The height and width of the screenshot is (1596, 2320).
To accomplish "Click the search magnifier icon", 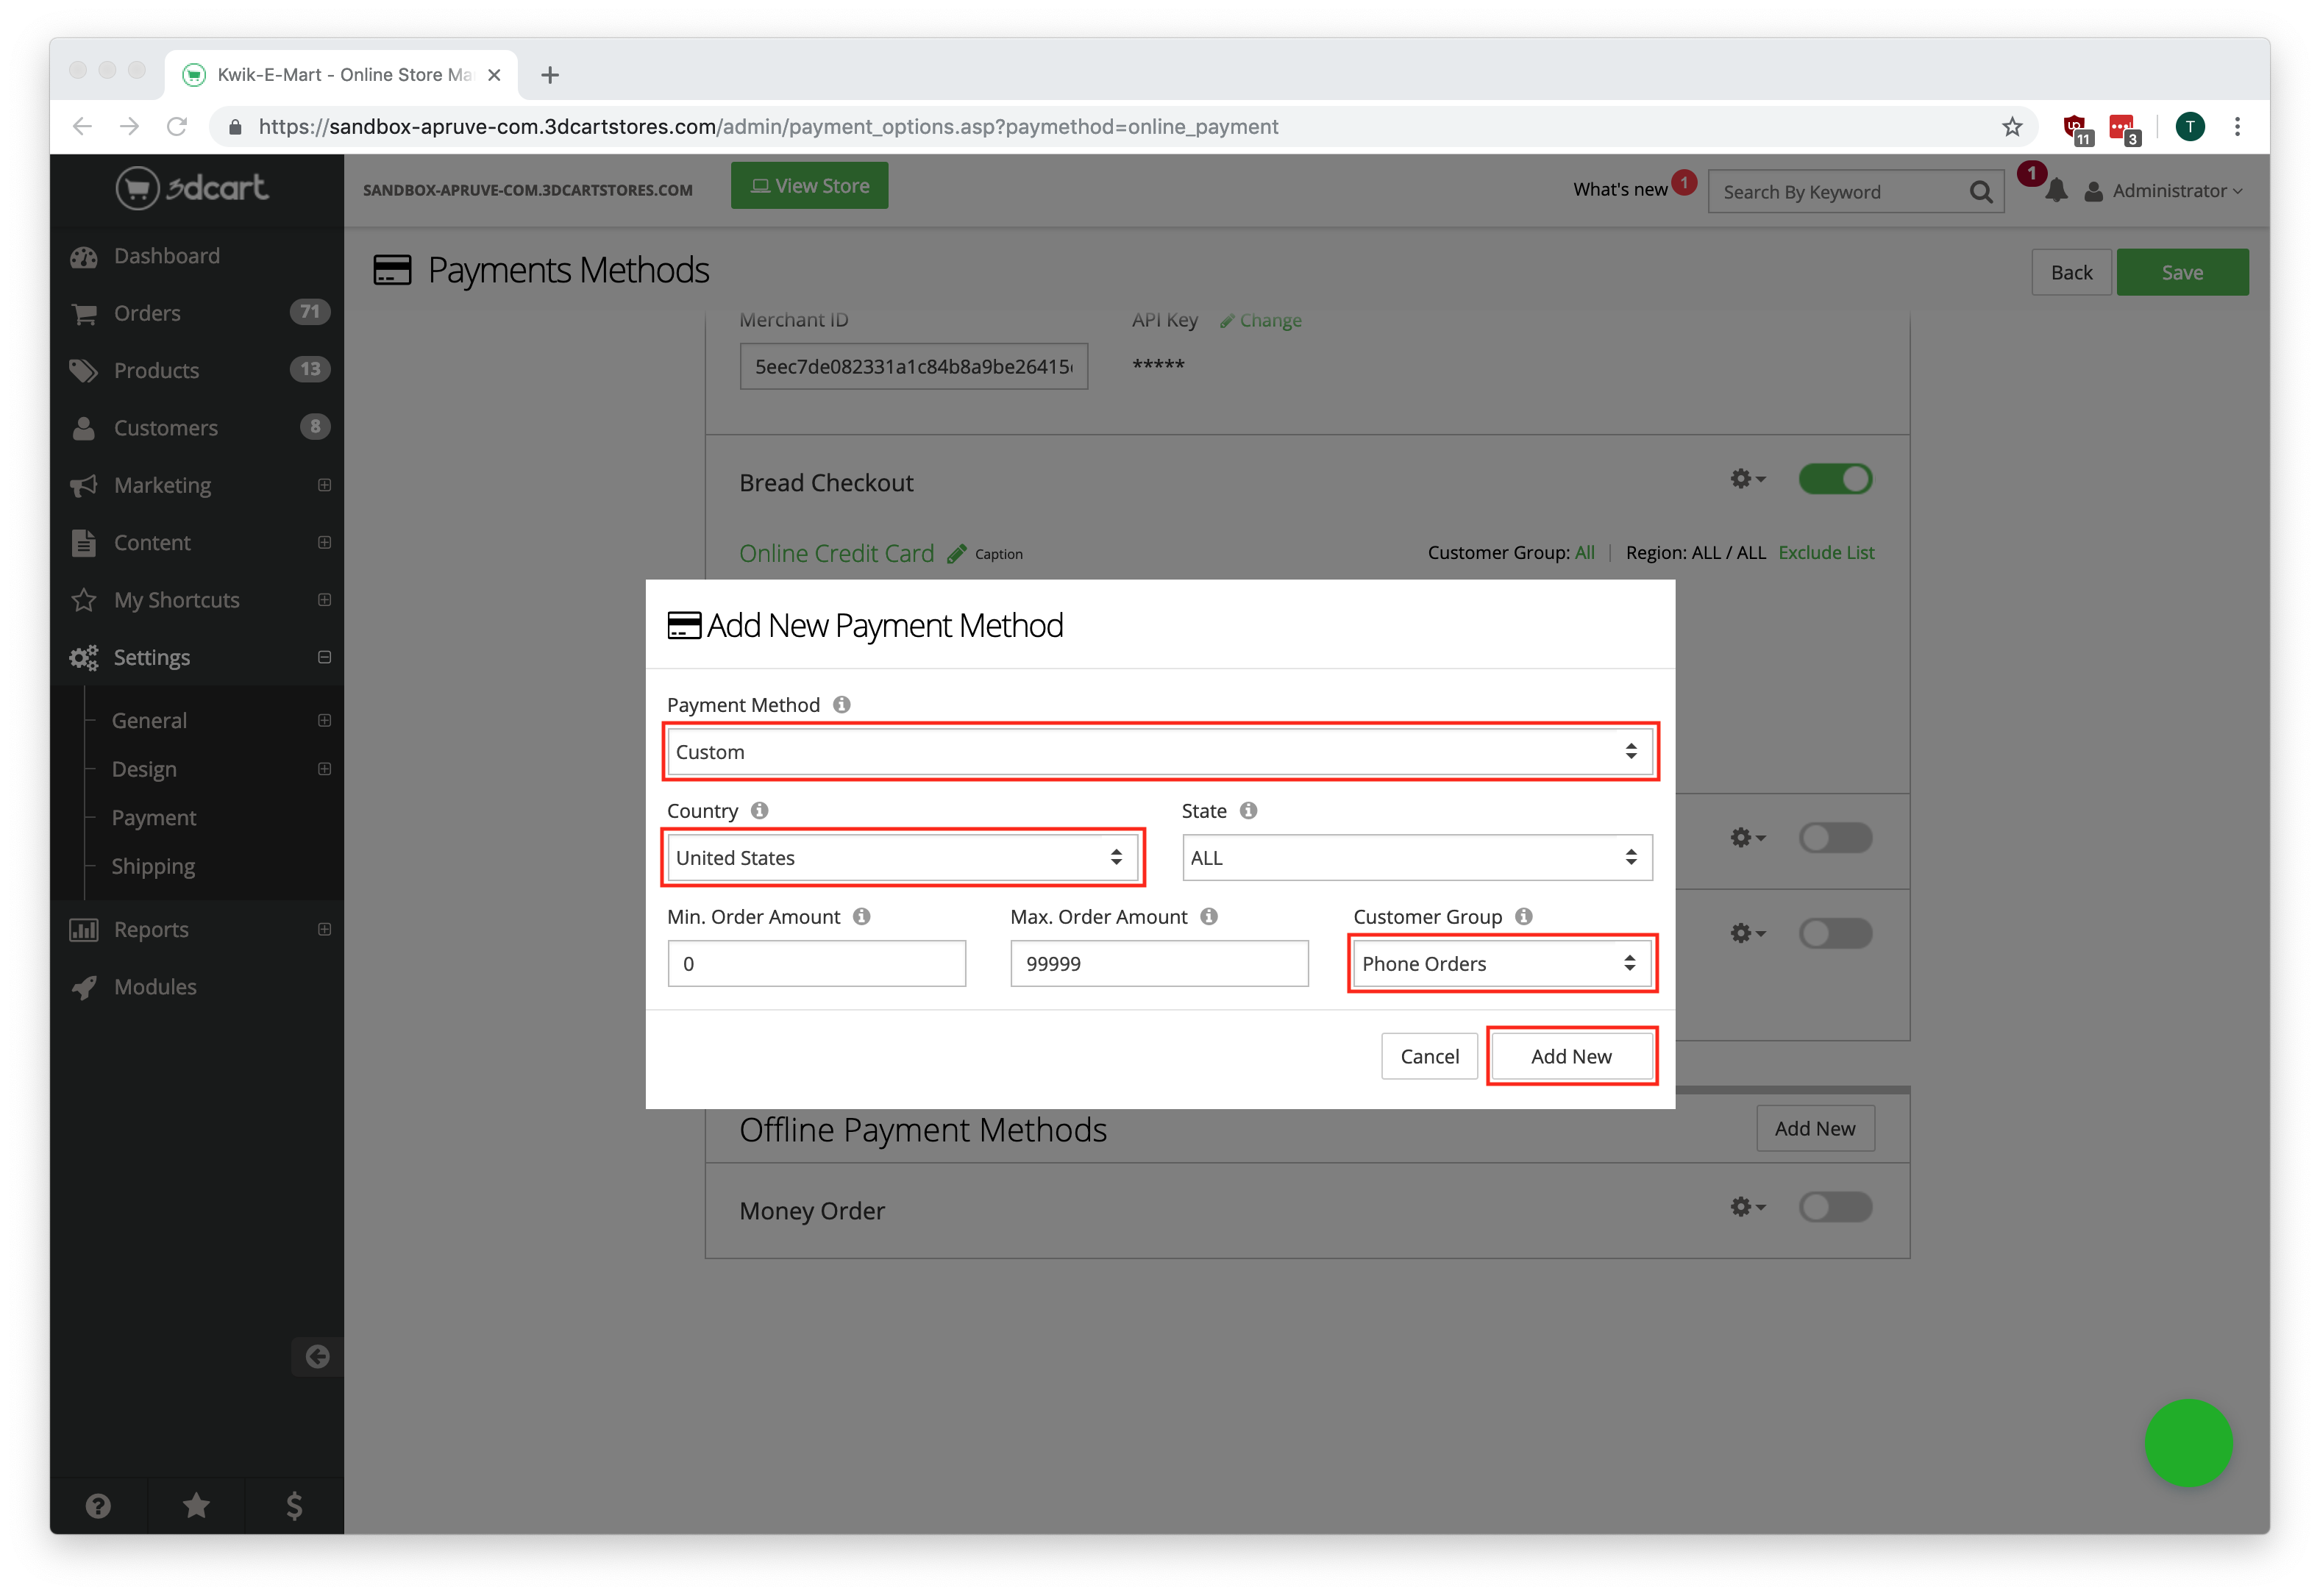I will (x=1980, y=192).
